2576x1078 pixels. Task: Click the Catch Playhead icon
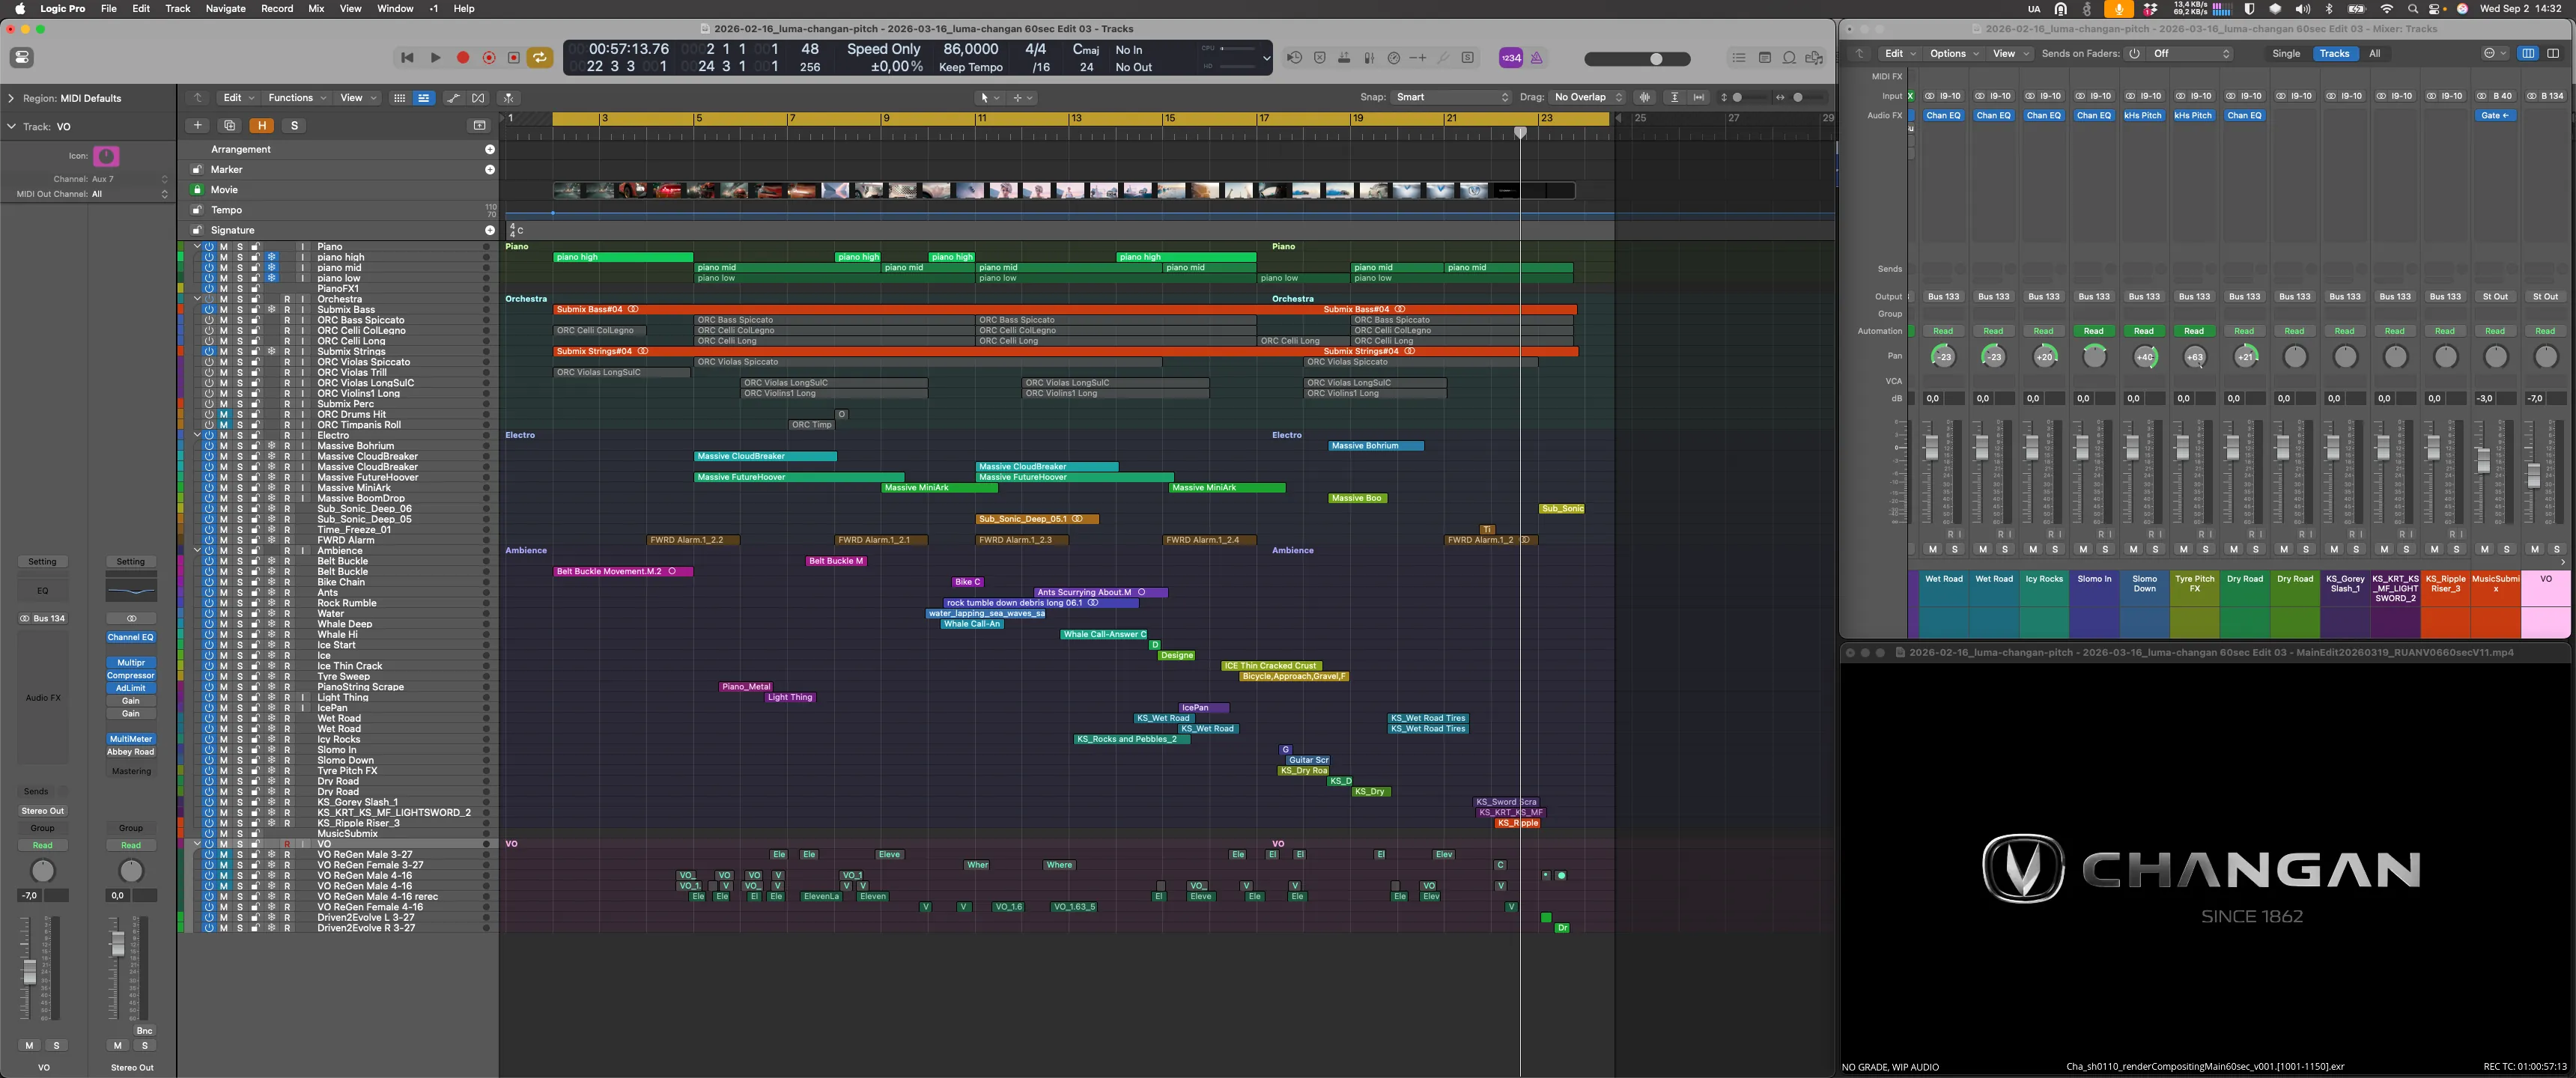click(508, 98)
